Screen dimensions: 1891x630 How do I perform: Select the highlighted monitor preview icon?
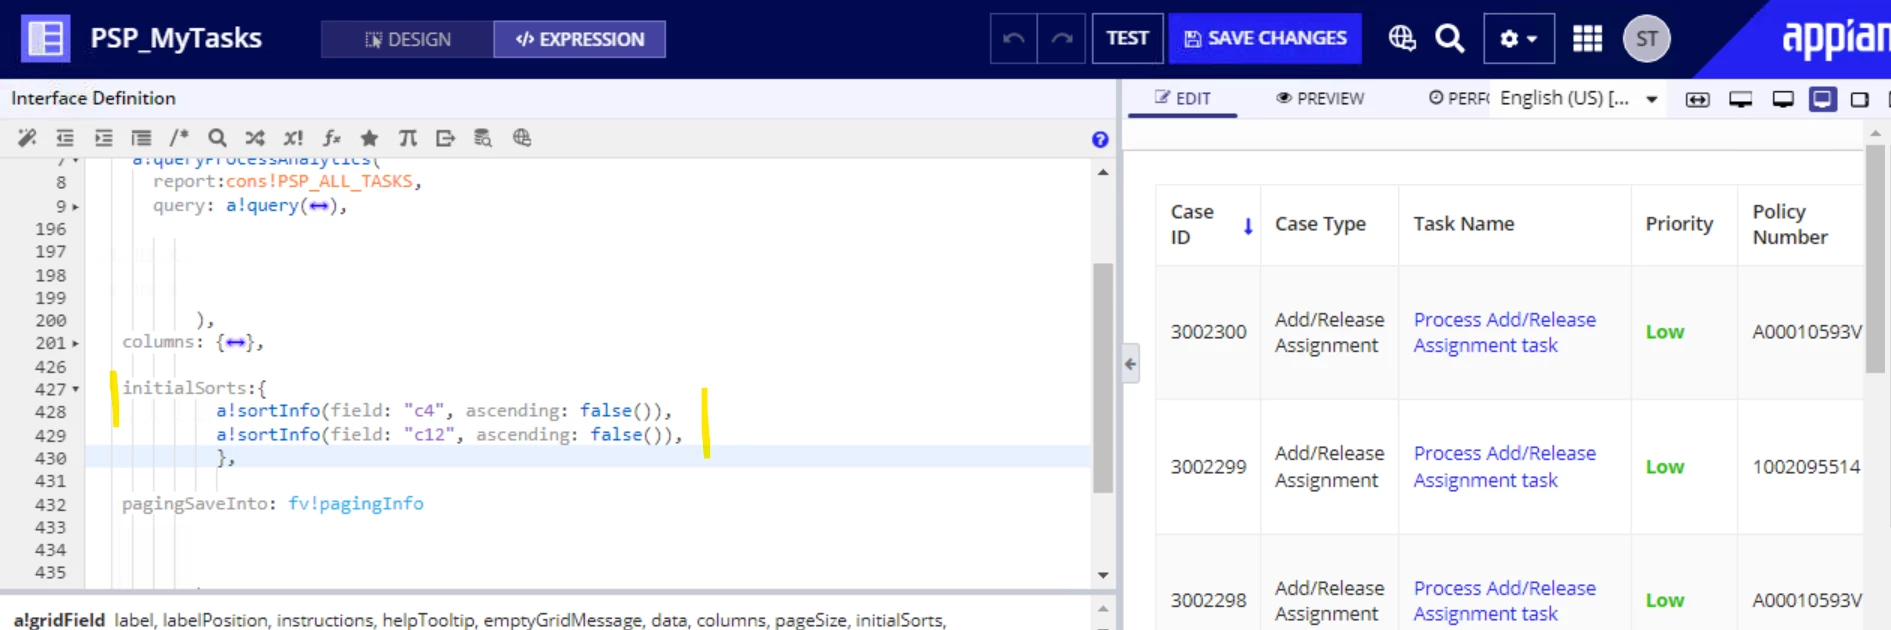point(1822,99)
